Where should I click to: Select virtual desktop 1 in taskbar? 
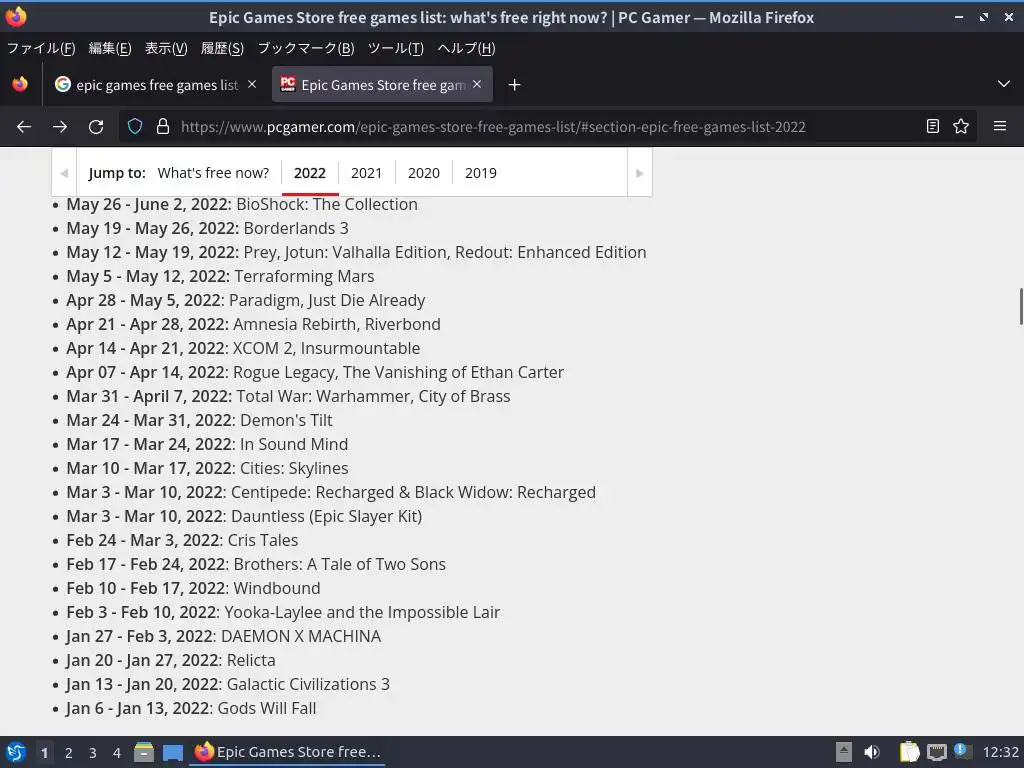click(x=44, y=753)
